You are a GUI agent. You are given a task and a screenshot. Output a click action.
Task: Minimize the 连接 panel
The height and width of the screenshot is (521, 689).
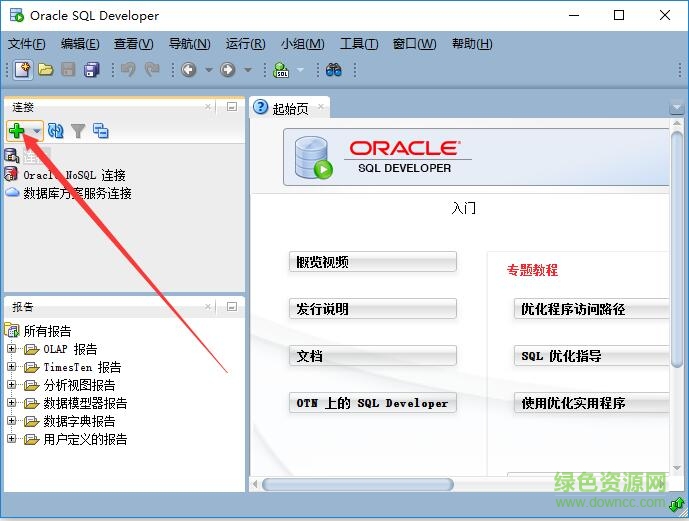(232, 106)
